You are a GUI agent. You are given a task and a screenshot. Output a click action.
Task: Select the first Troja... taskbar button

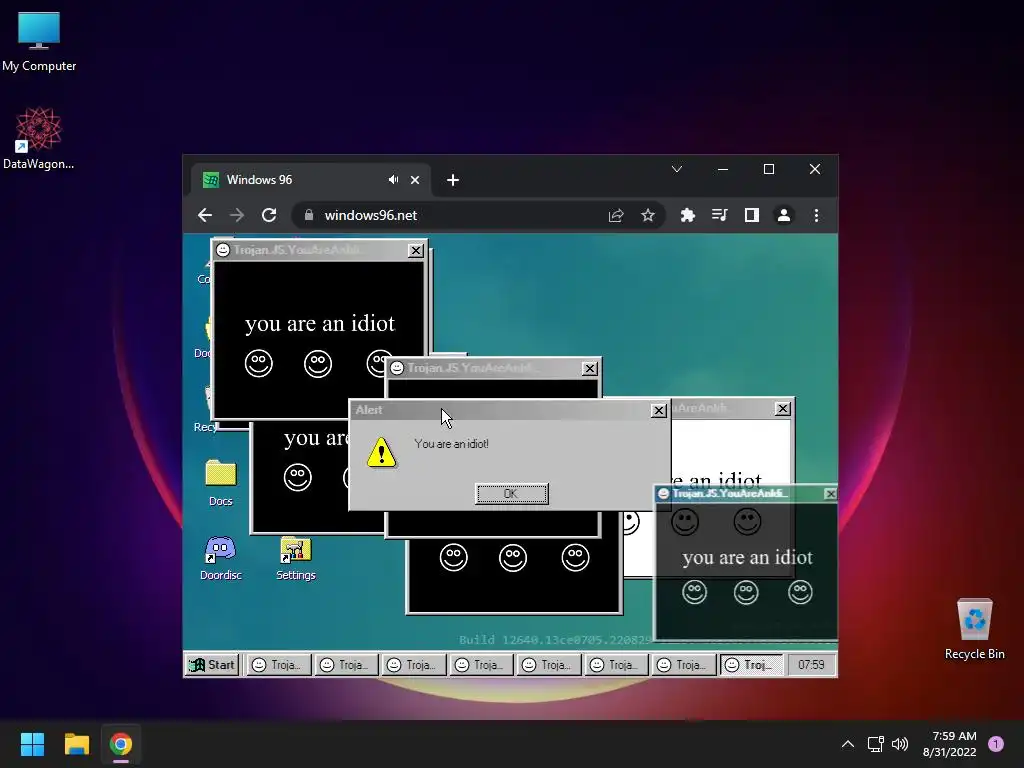click(x=278, y=665)
